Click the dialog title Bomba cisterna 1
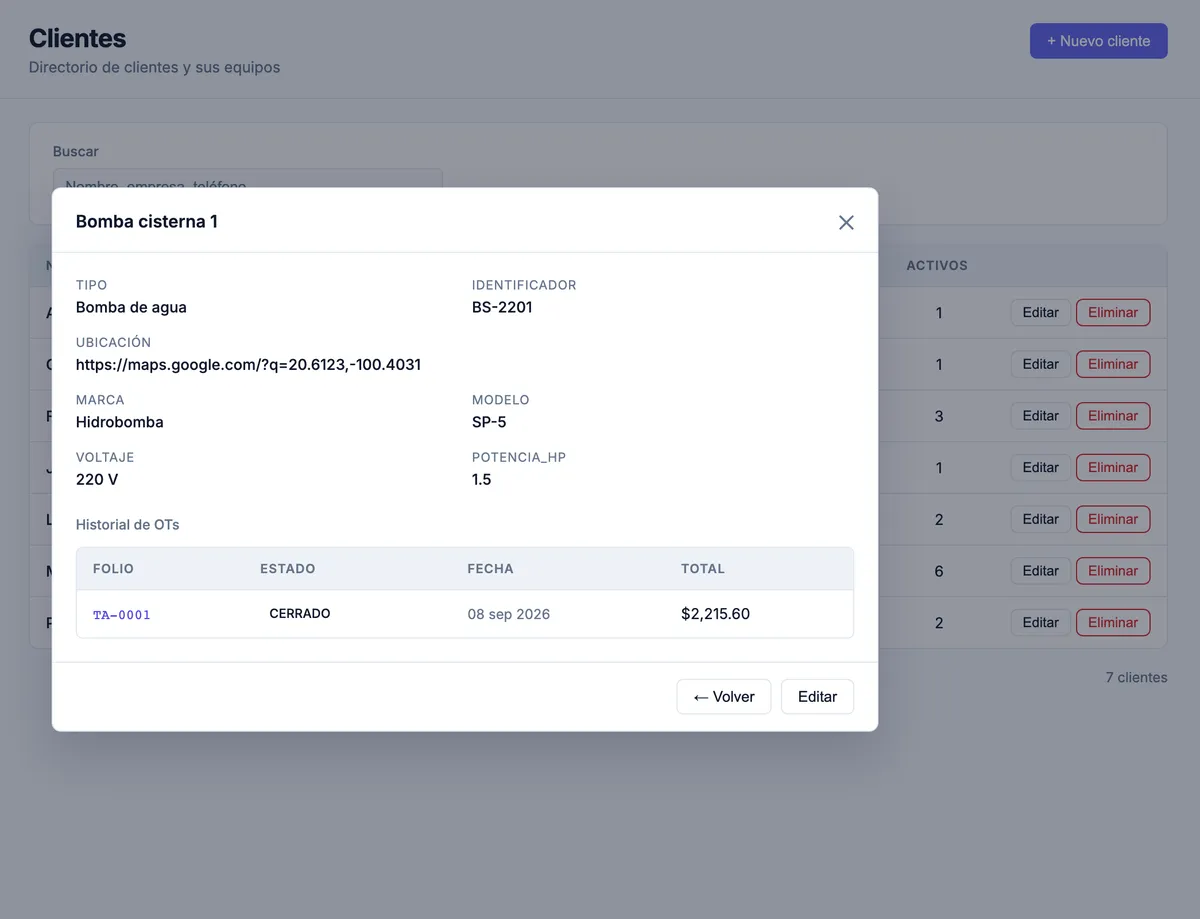Screen dimensions: 1200x919 click(147, 222)
